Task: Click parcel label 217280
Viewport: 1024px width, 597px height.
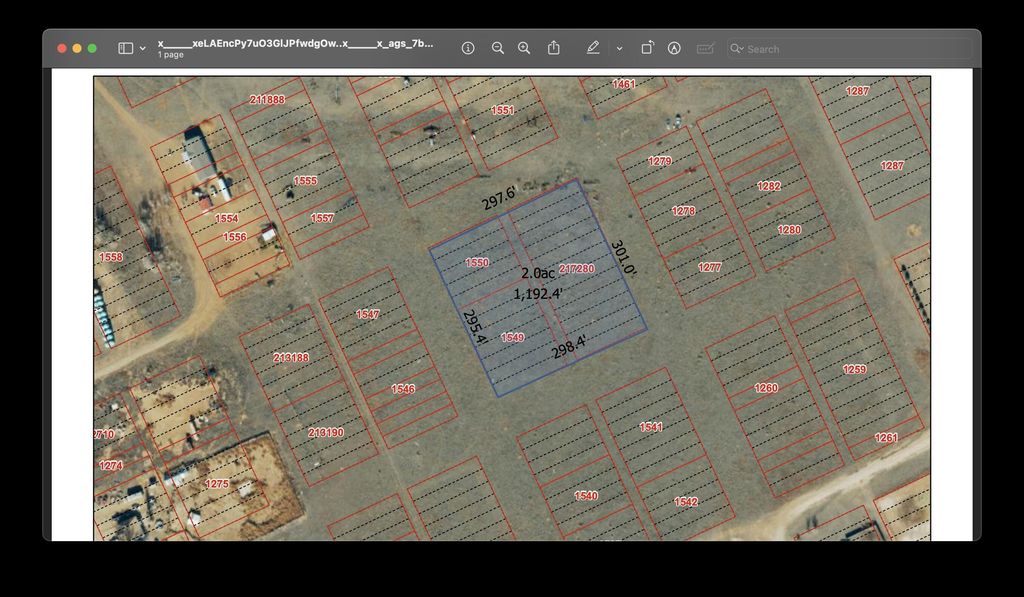Action: click(x=577, y=269)
